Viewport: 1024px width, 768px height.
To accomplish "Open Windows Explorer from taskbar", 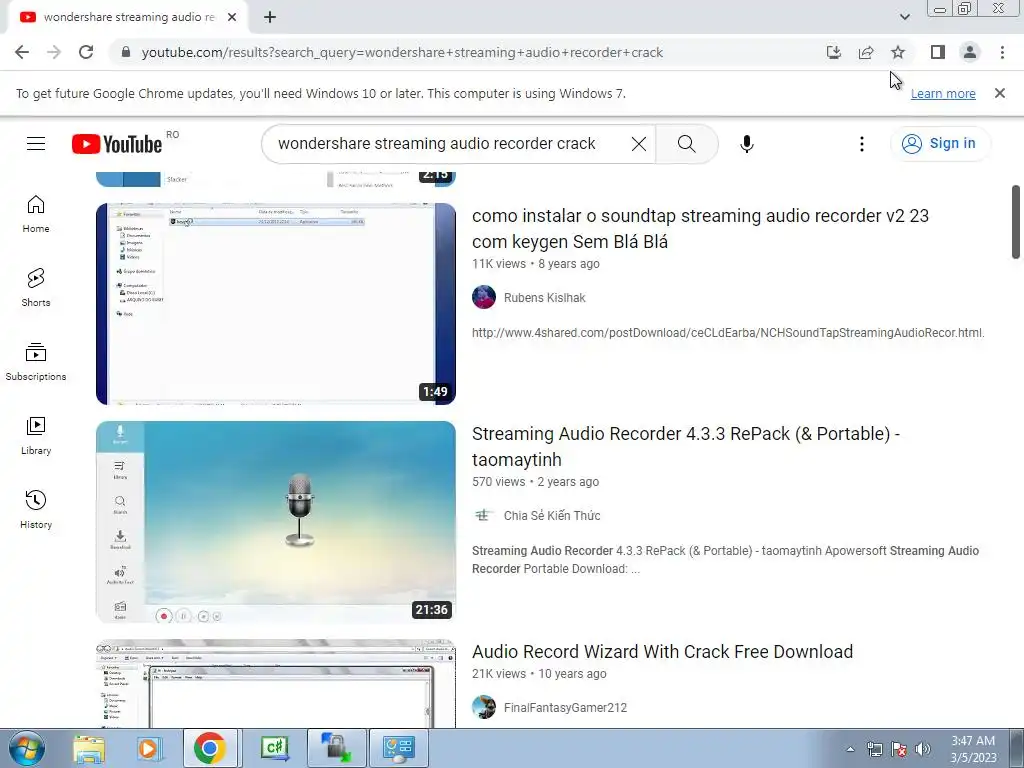I will pyautogui.click(x=89, y=748).
